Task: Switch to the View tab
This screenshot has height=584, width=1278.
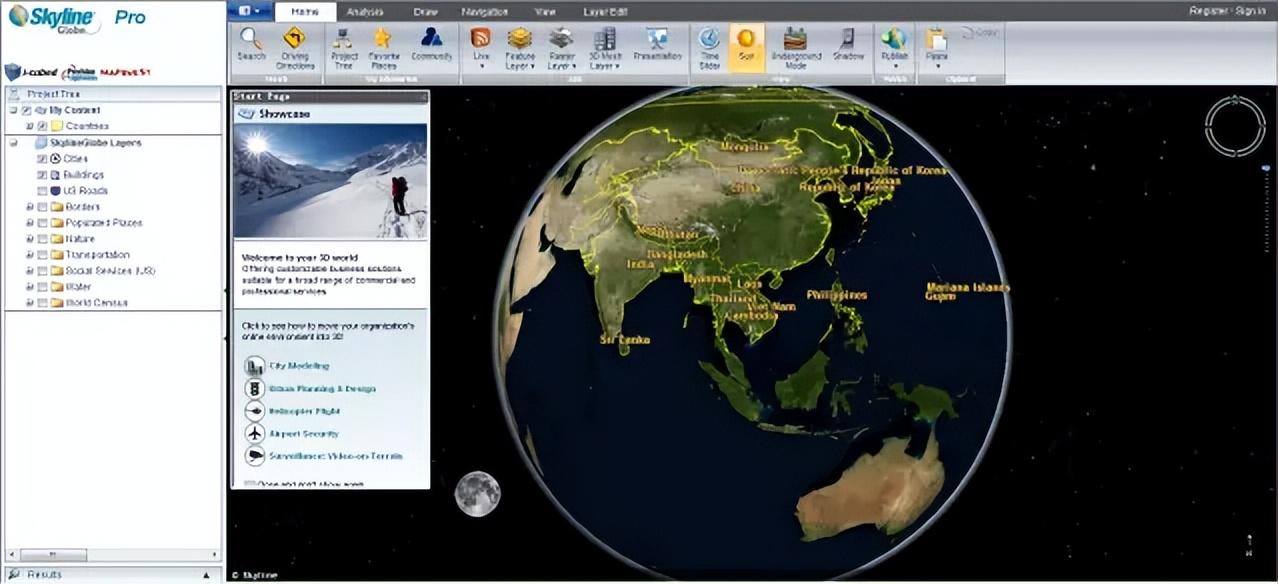Action: (x=545, y=11)
